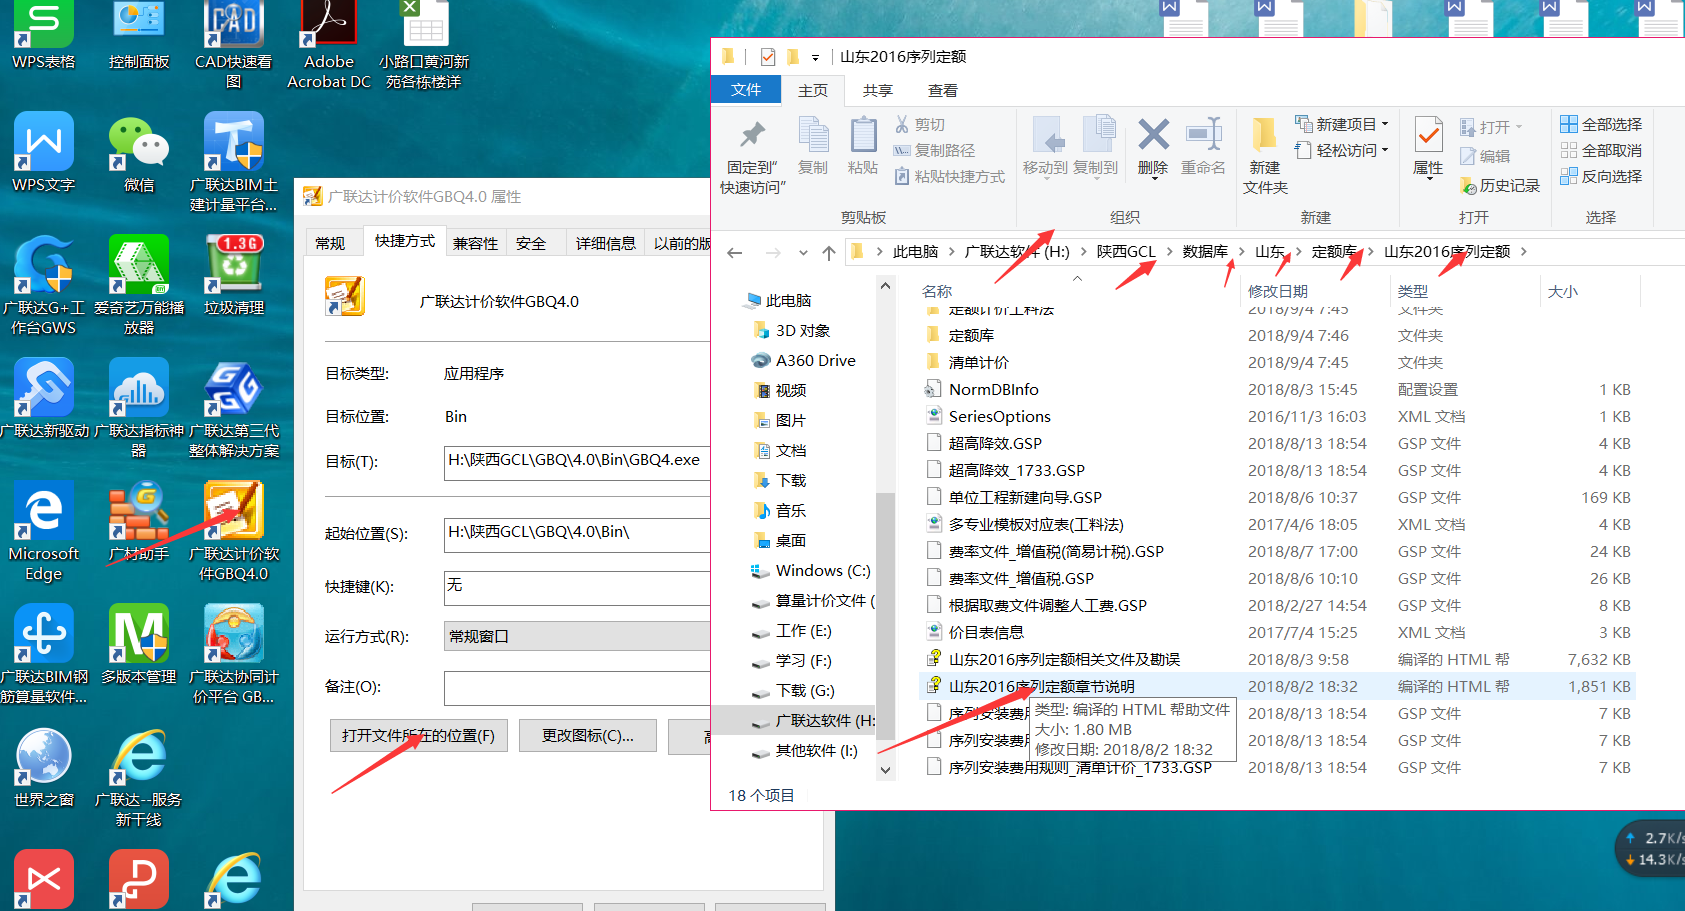This screenshot has height=911, width=1685.
Task: Click 打开文件所在的位置(F) button
Action: [x=418, y=736]
